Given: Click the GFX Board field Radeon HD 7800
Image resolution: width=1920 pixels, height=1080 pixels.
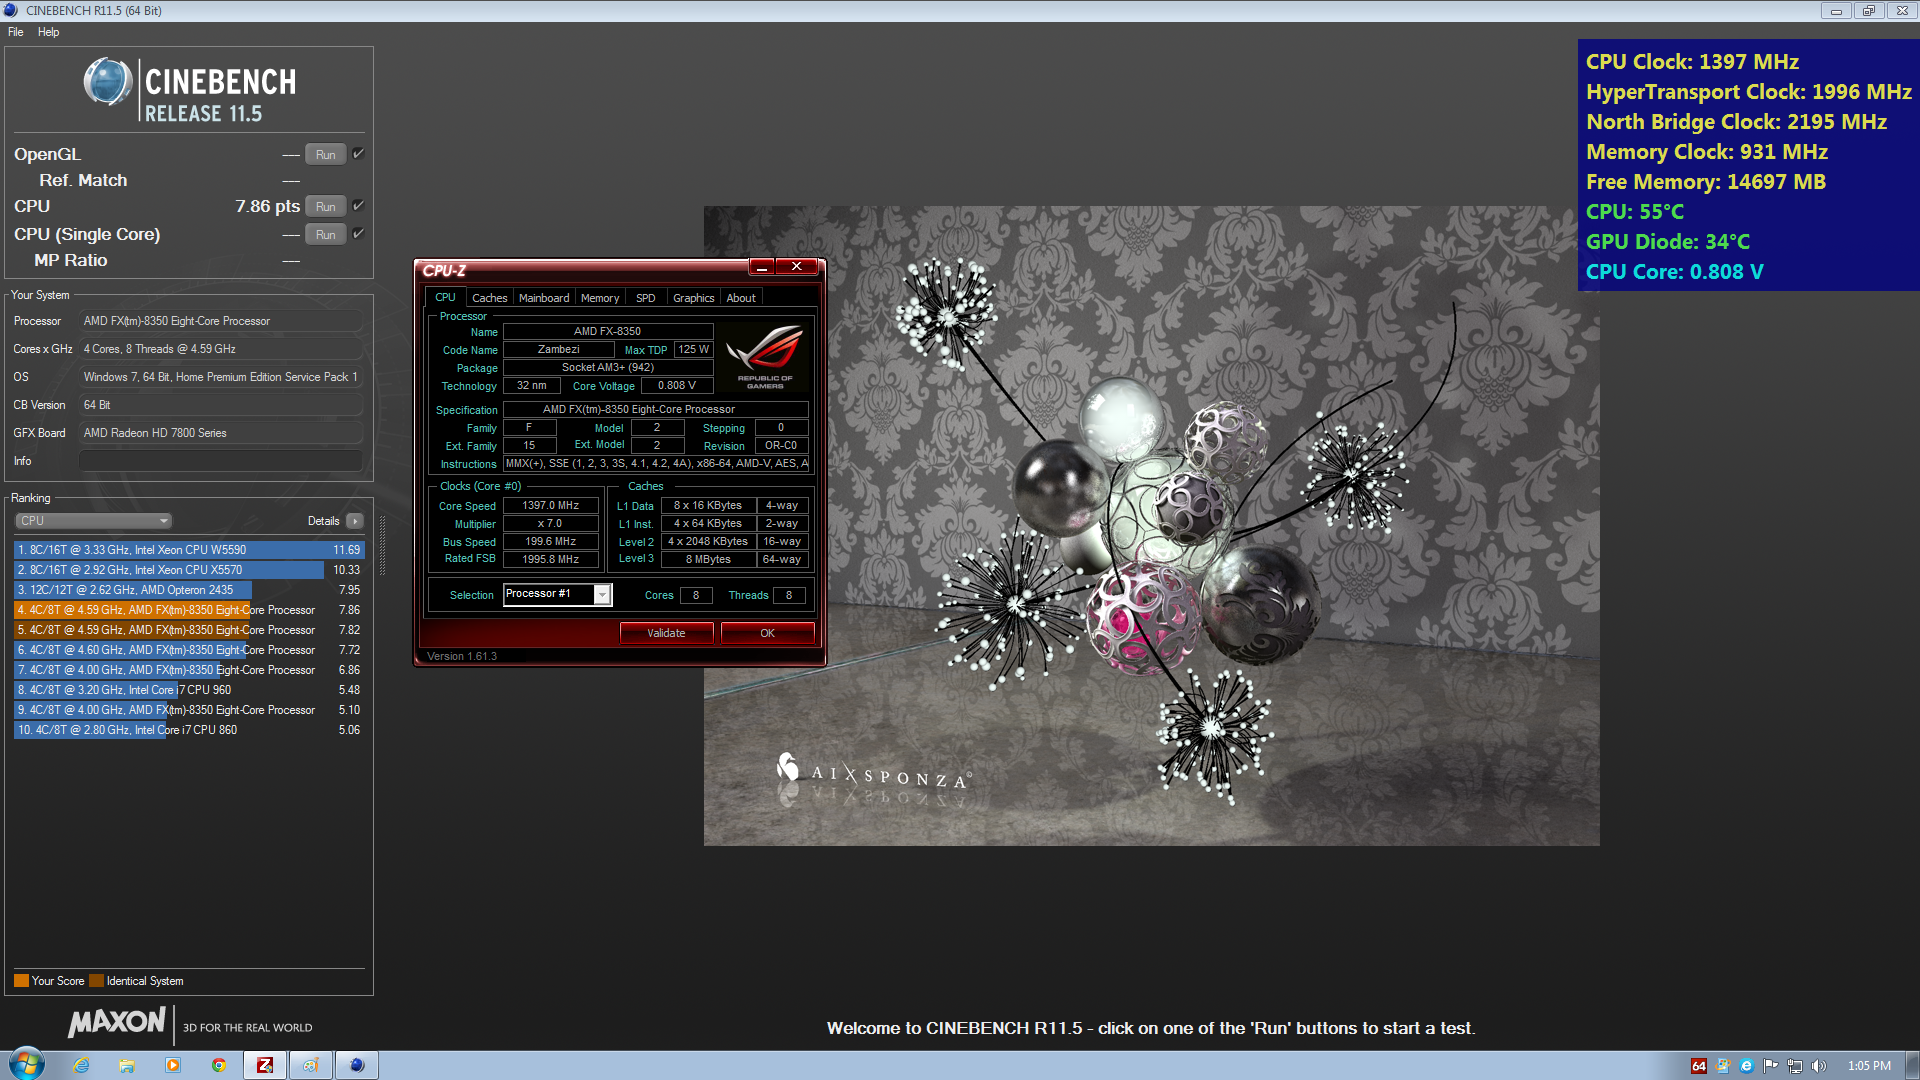Looking at the screenshot, I should tap(221, 433).
